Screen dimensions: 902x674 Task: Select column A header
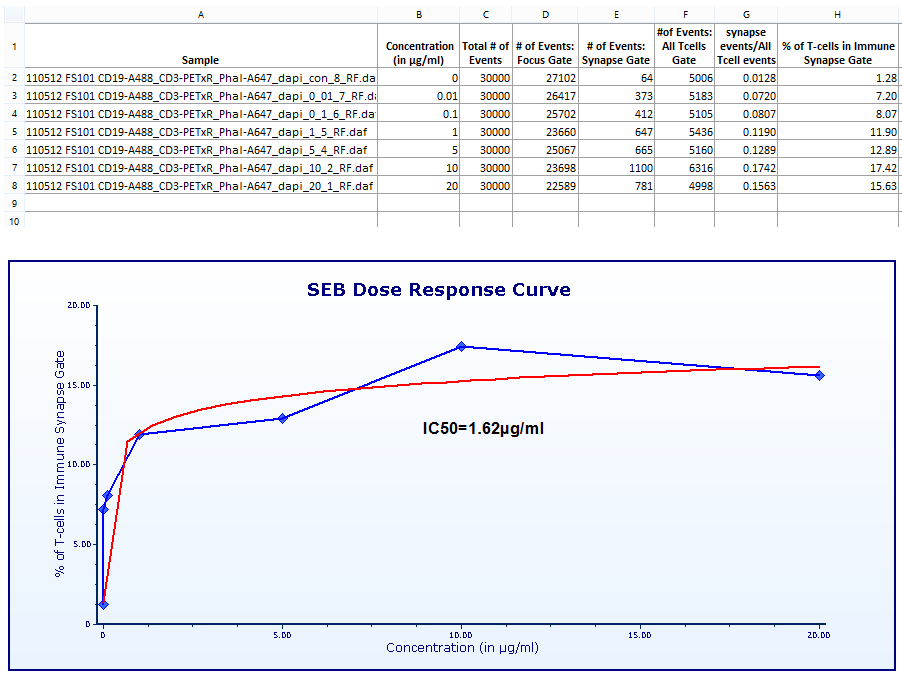pyautogui.click(x=201, y=14)
